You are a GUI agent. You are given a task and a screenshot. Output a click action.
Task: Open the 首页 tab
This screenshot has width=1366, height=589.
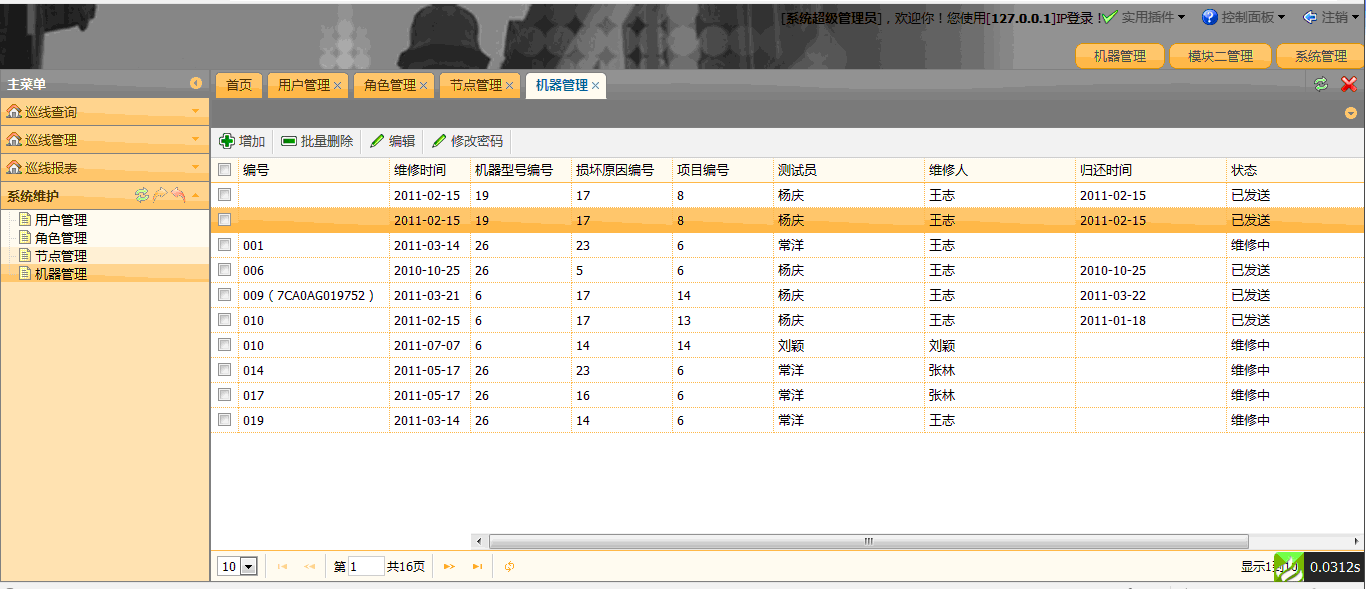[238, 86]
